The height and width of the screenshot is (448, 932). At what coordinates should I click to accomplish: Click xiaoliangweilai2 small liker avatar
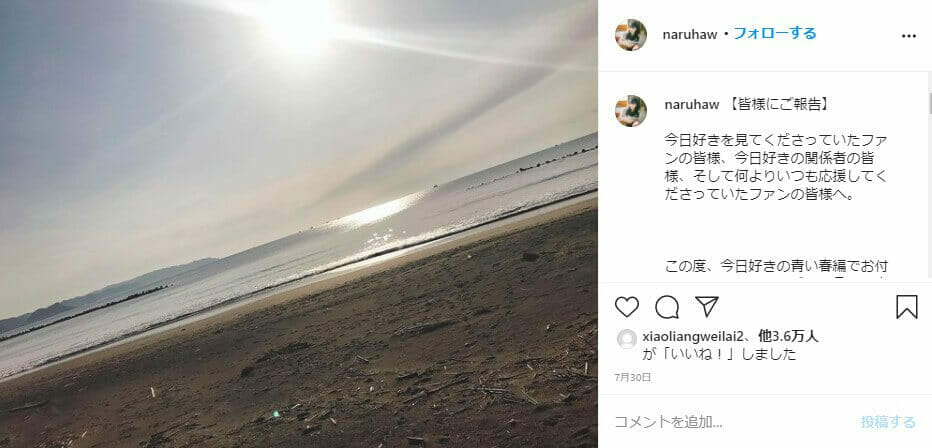pos(626,339)
